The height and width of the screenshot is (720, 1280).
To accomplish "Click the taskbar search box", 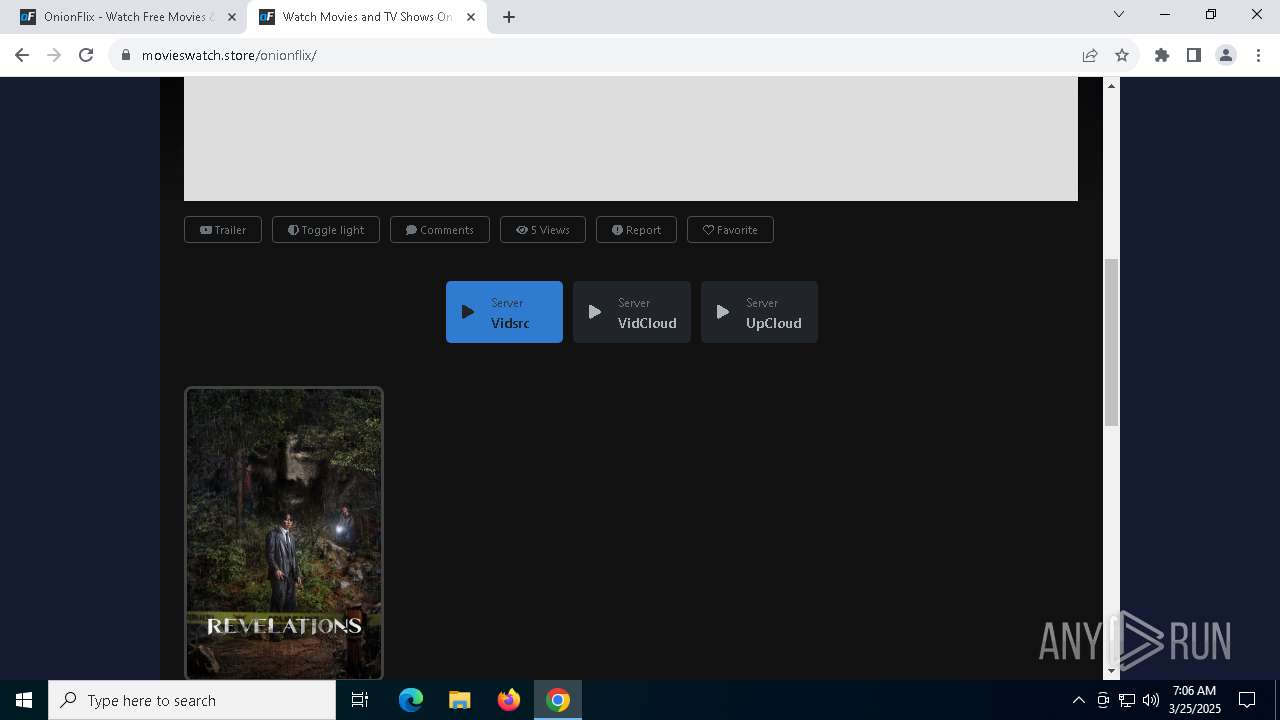I will click(x=192, y=700).
